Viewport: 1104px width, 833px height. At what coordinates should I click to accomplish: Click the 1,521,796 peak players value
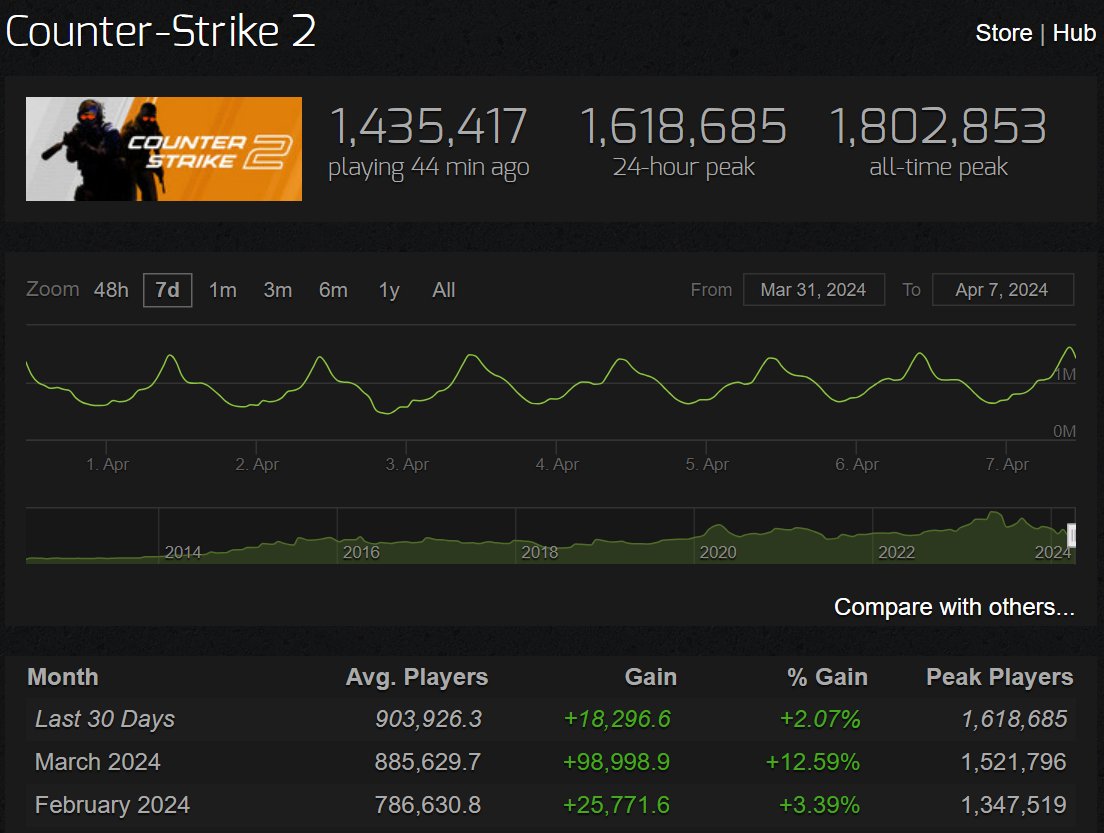tap(1014, 762)
